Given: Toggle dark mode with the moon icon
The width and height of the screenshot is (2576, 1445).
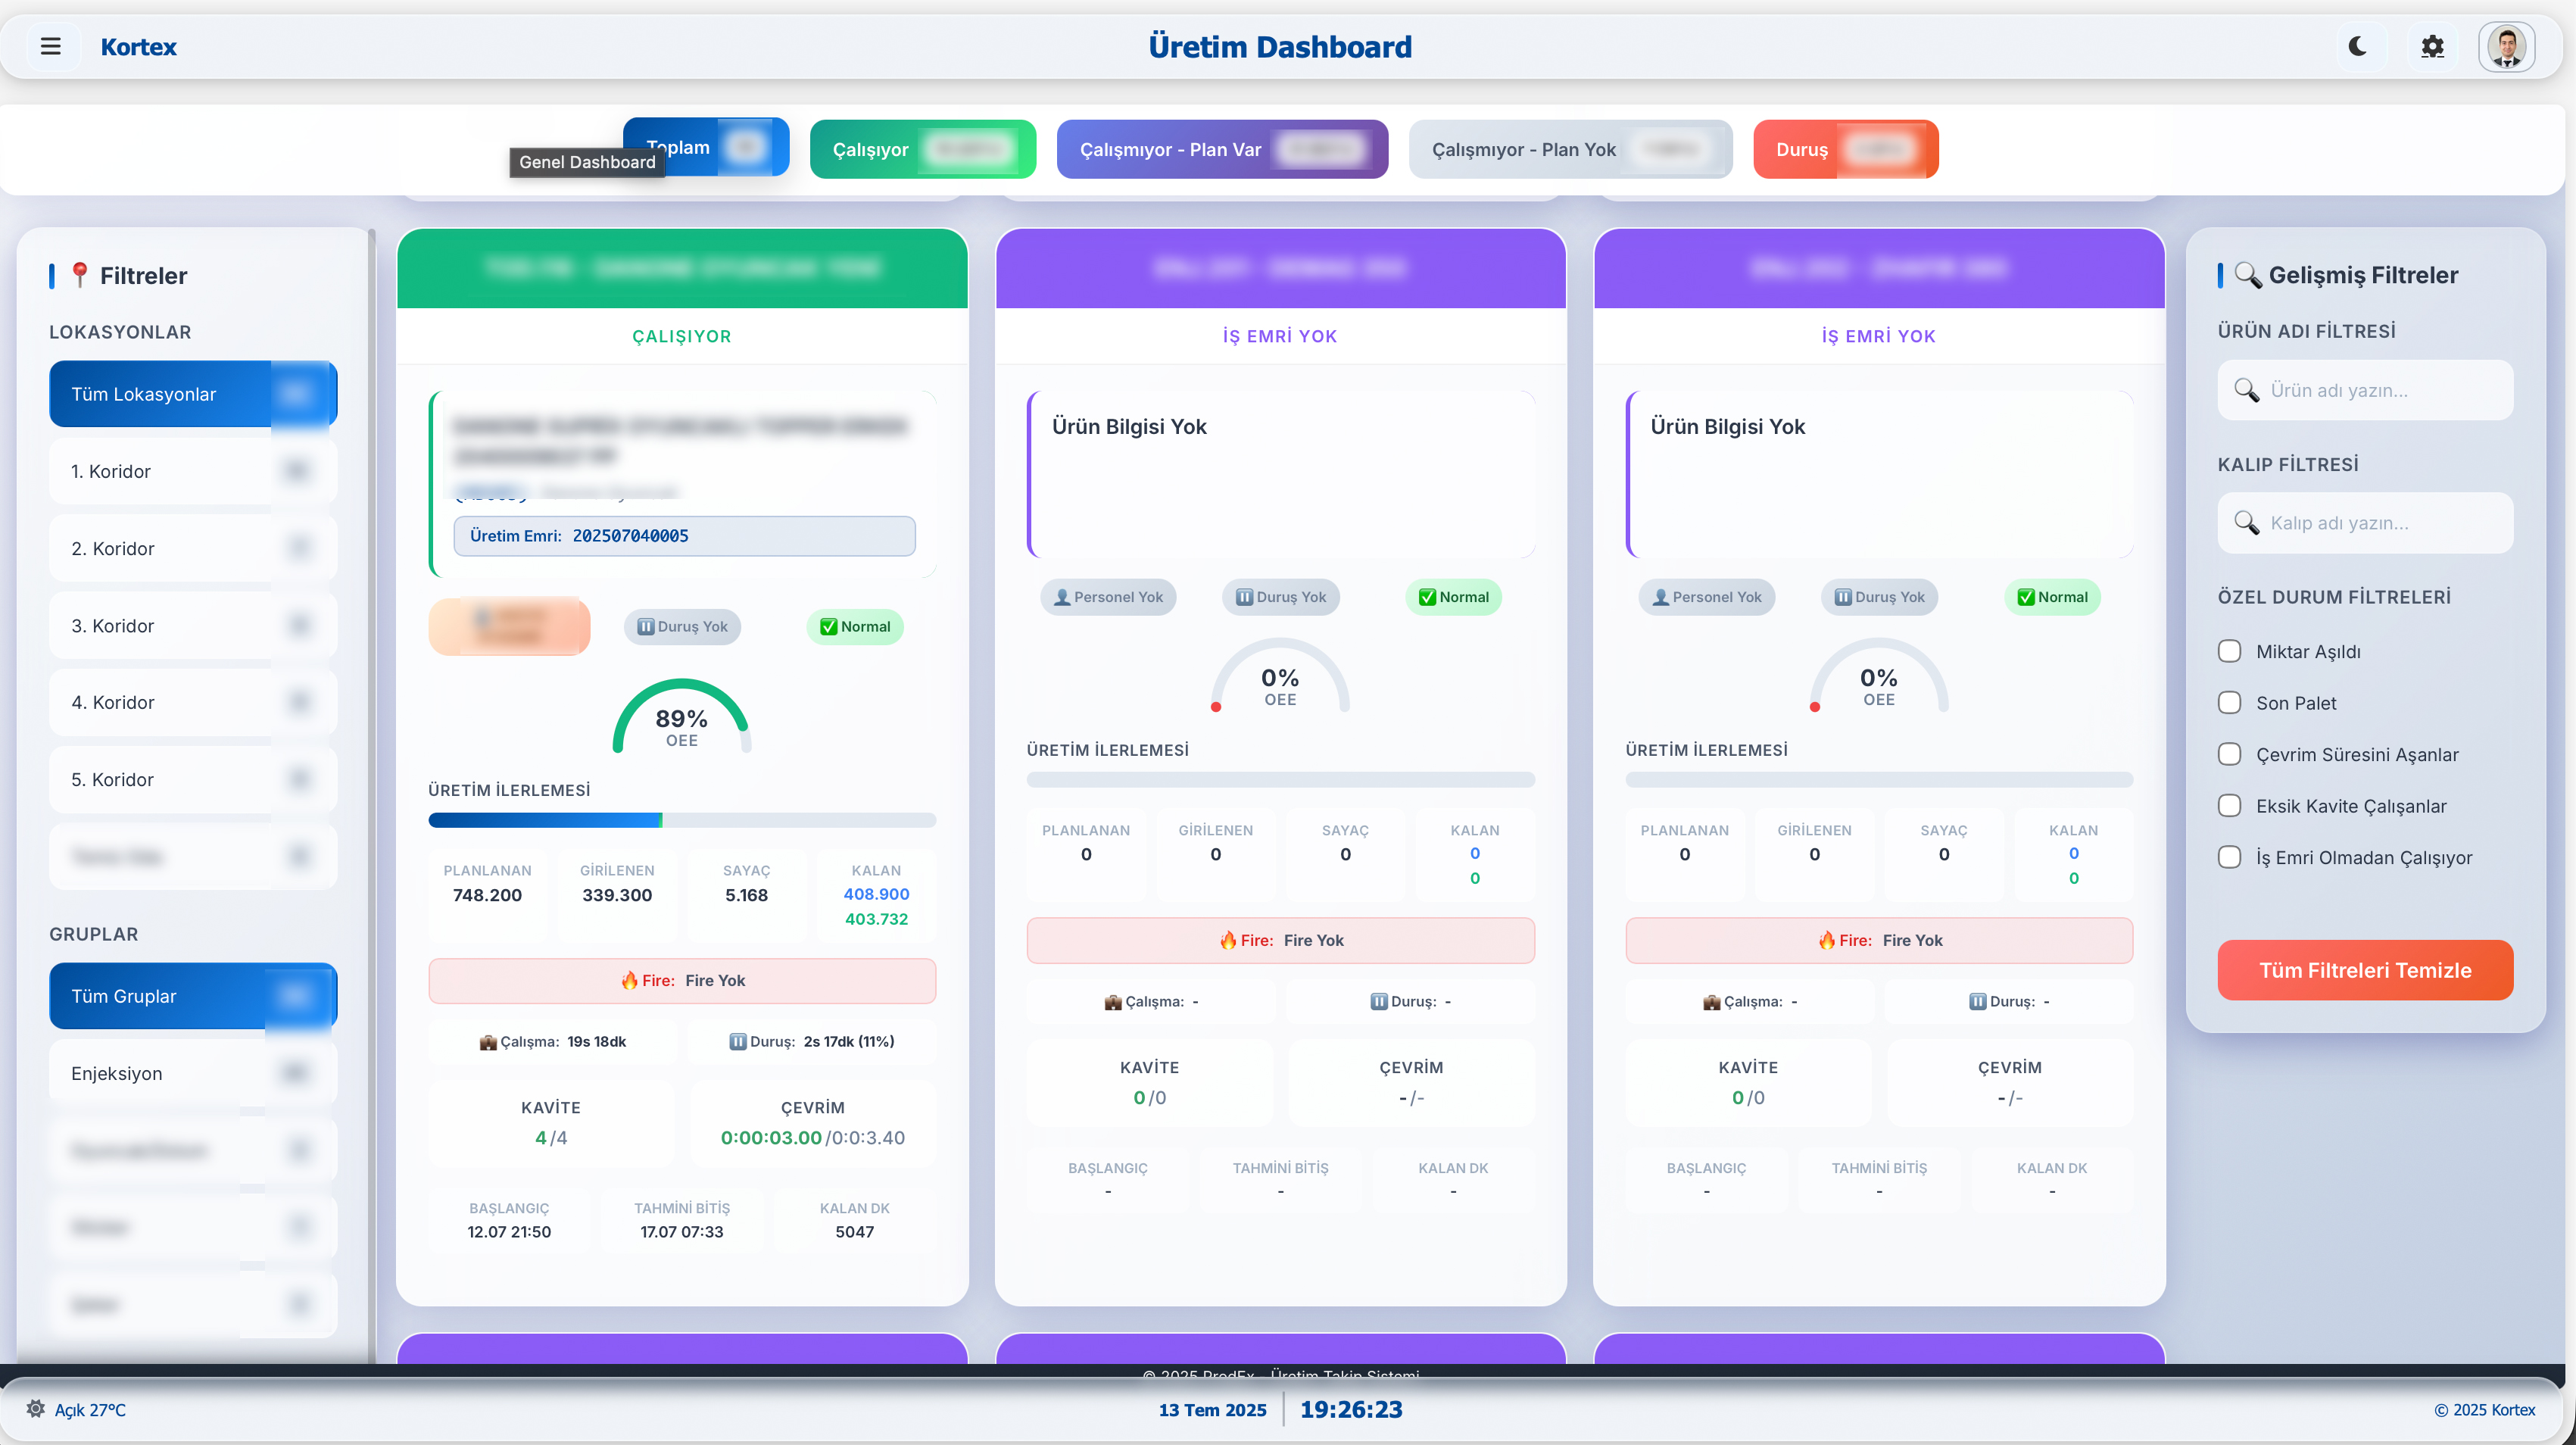Looking at the screenshot, I should coord(2357,46).
